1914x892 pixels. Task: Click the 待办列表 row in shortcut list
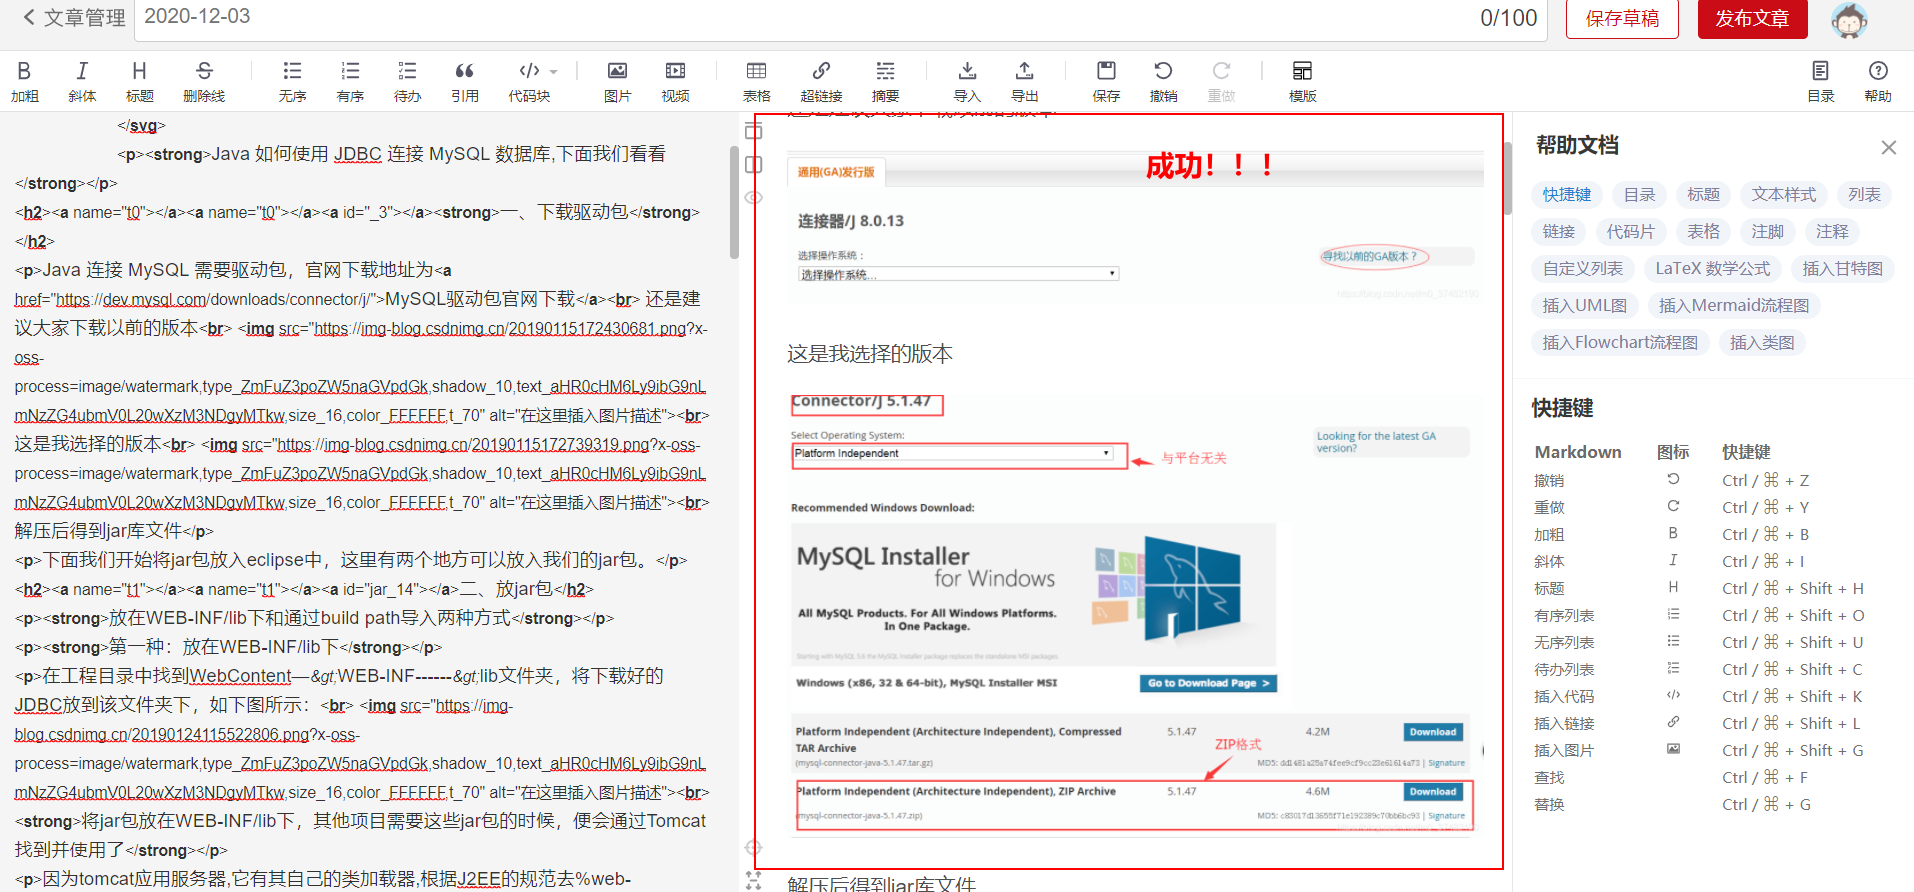[x=1700, y=670]
